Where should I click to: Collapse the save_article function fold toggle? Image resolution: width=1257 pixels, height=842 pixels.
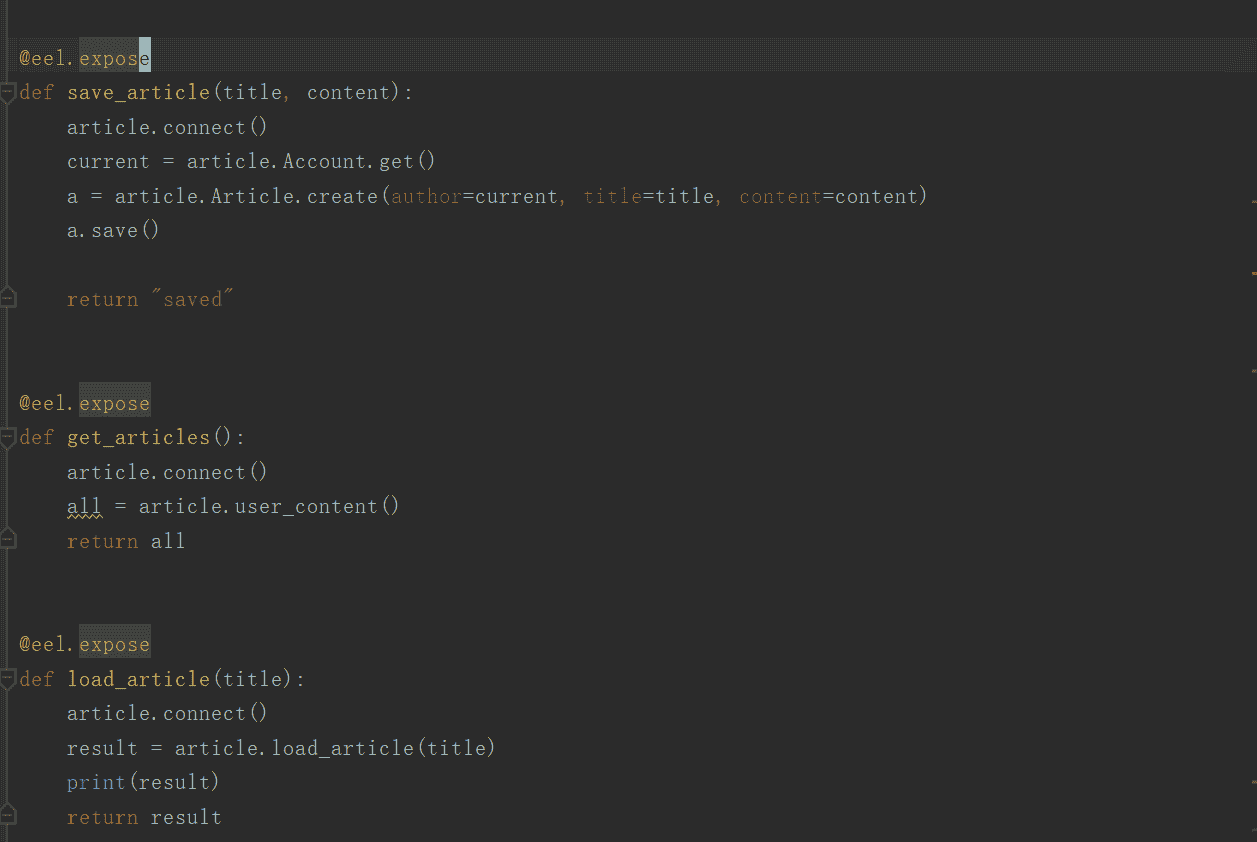[x=8, y=93]
